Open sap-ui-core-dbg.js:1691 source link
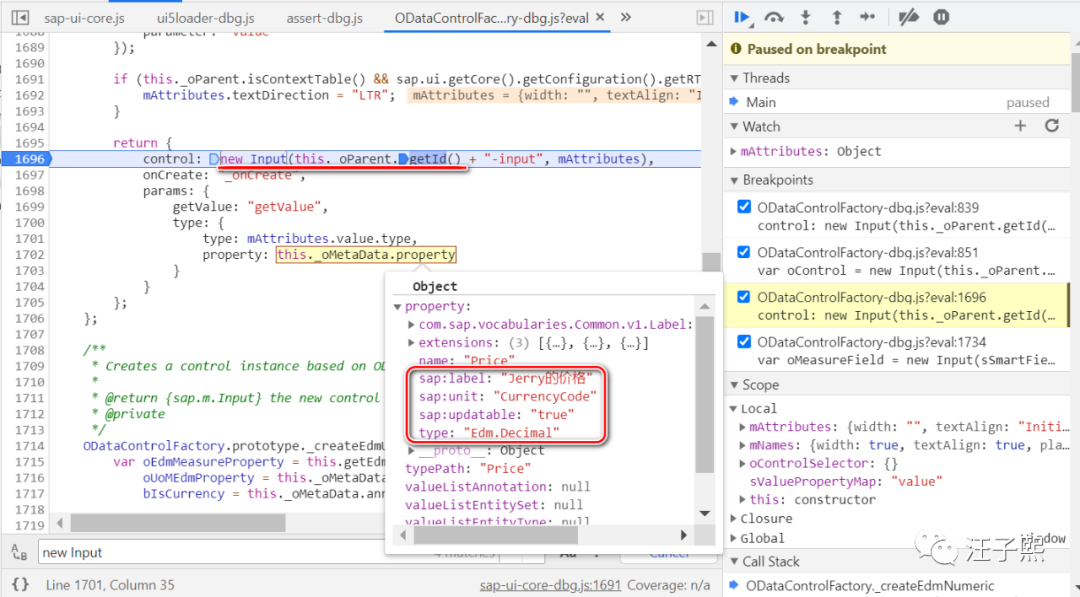1080x597 pixels. coord(550,585)
